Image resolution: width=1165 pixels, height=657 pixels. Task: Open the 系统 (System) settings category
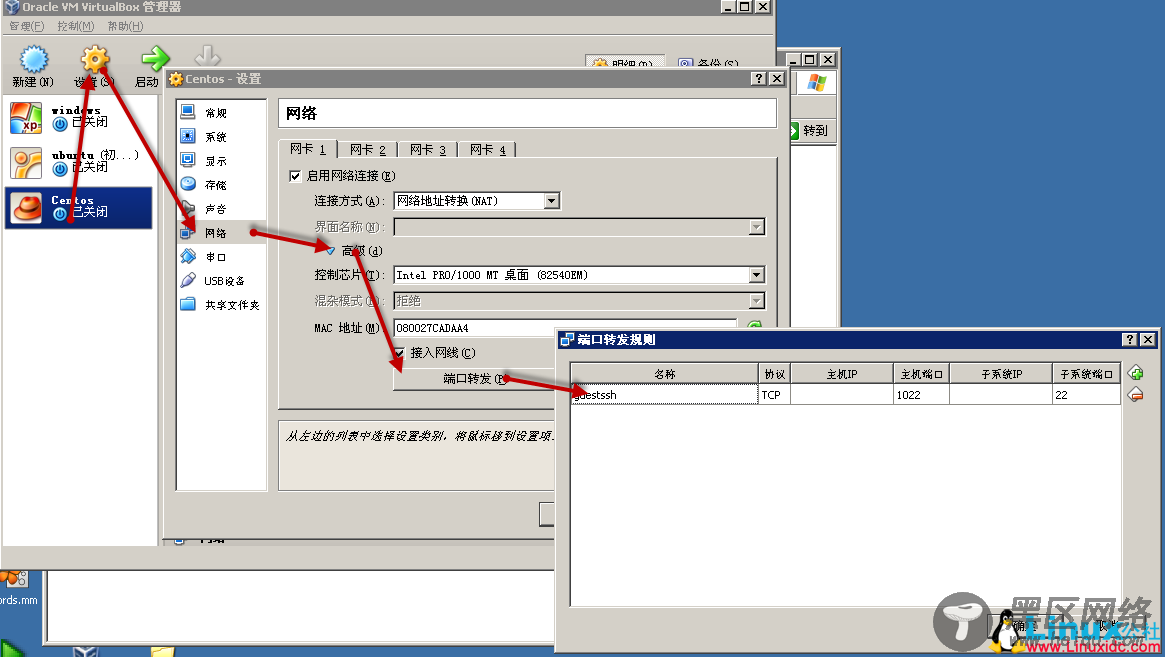pos(221,137)
